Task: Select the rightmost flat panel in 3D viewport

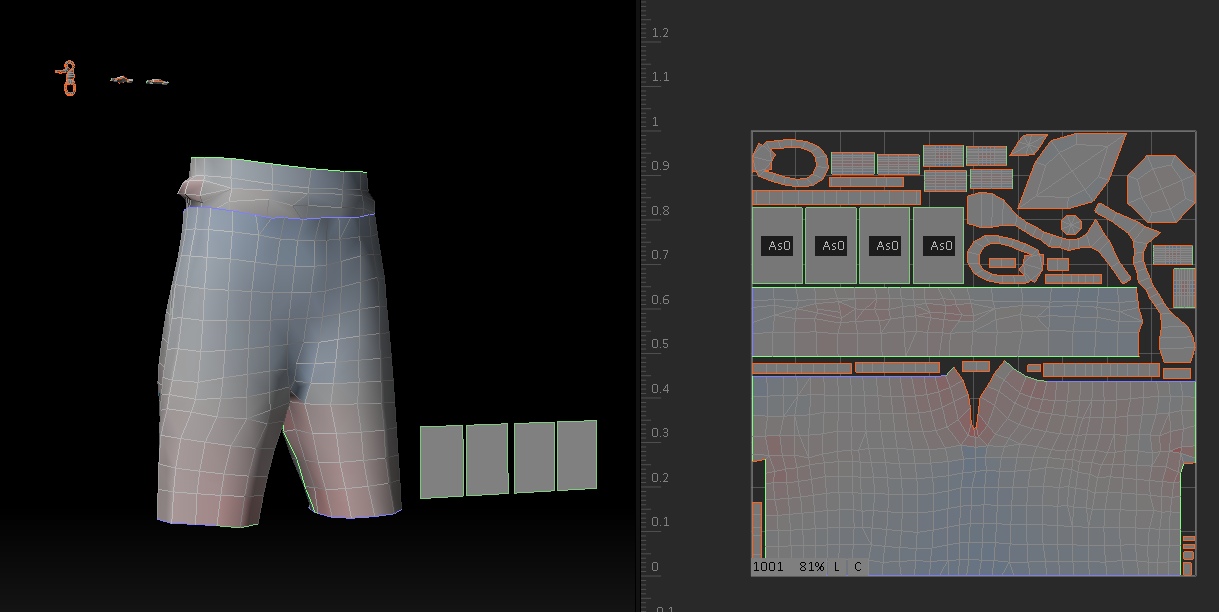Action: tap(577, 455)
